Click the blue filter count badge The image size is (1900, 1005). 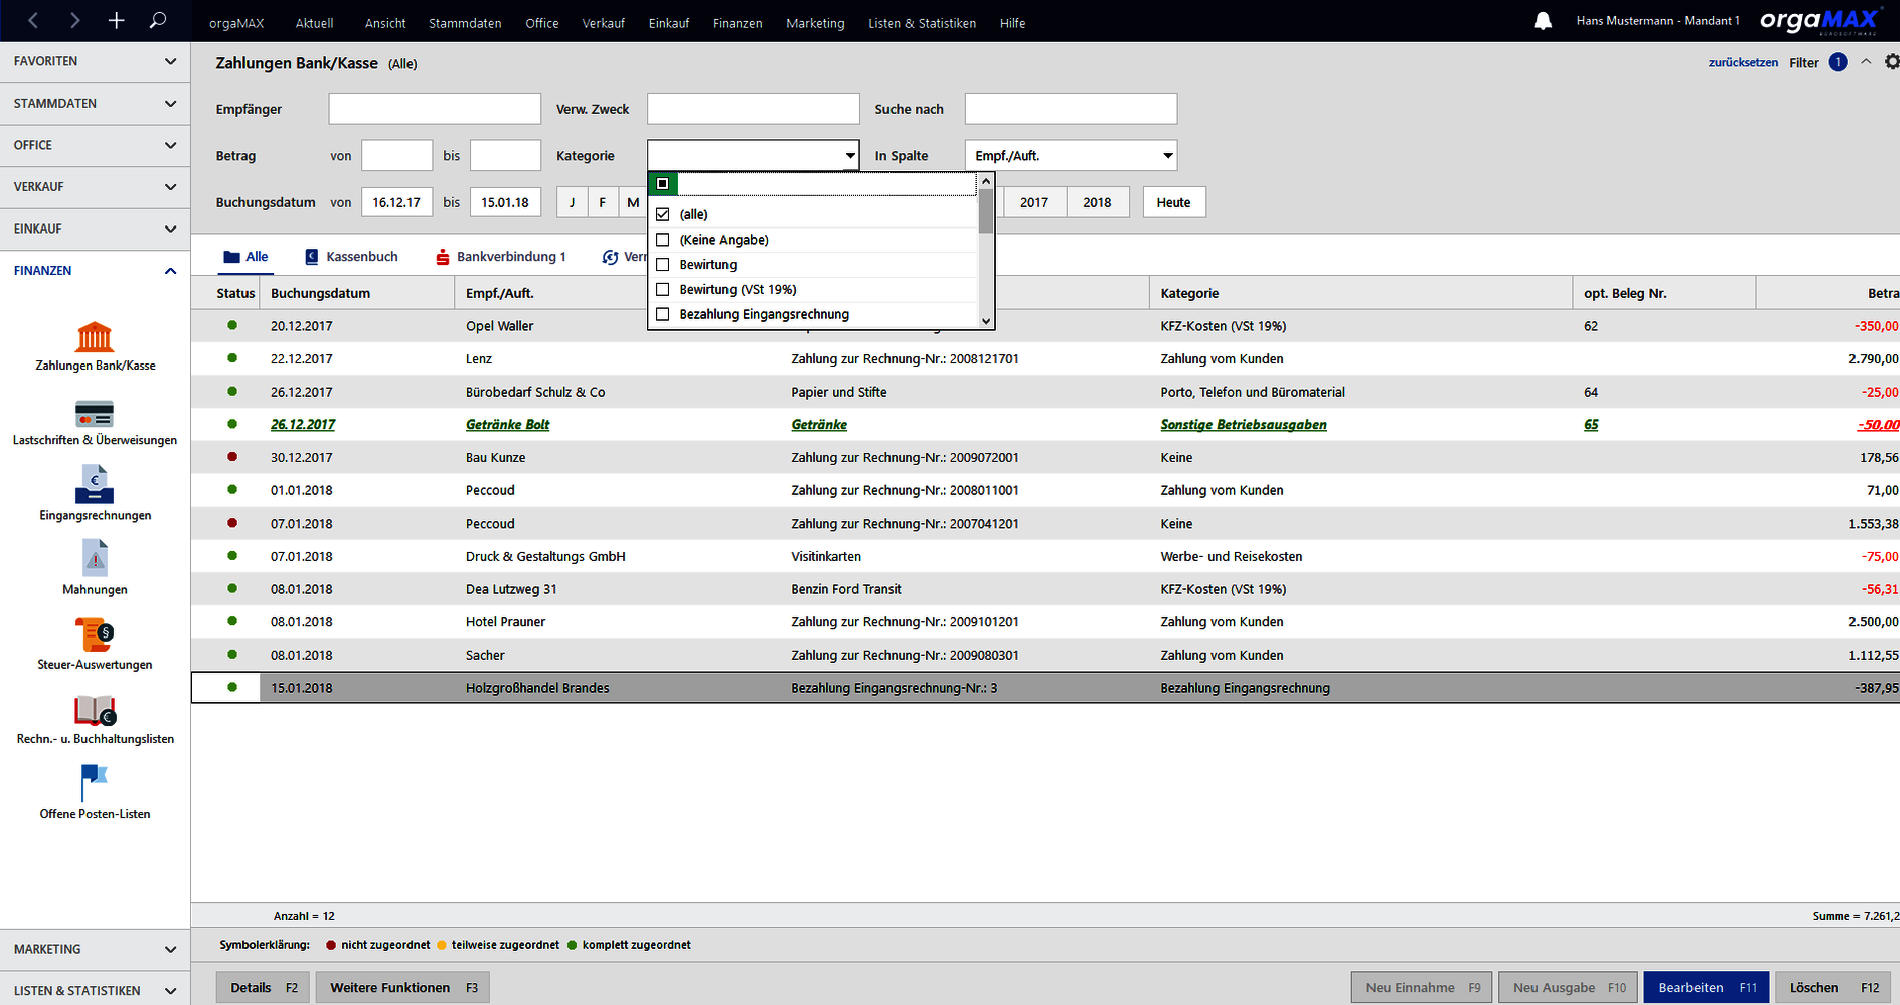click(x=1838, y=62)
